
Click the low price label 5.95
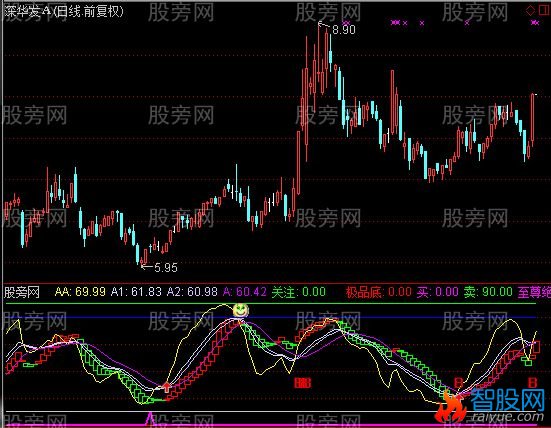click(166, 268)
